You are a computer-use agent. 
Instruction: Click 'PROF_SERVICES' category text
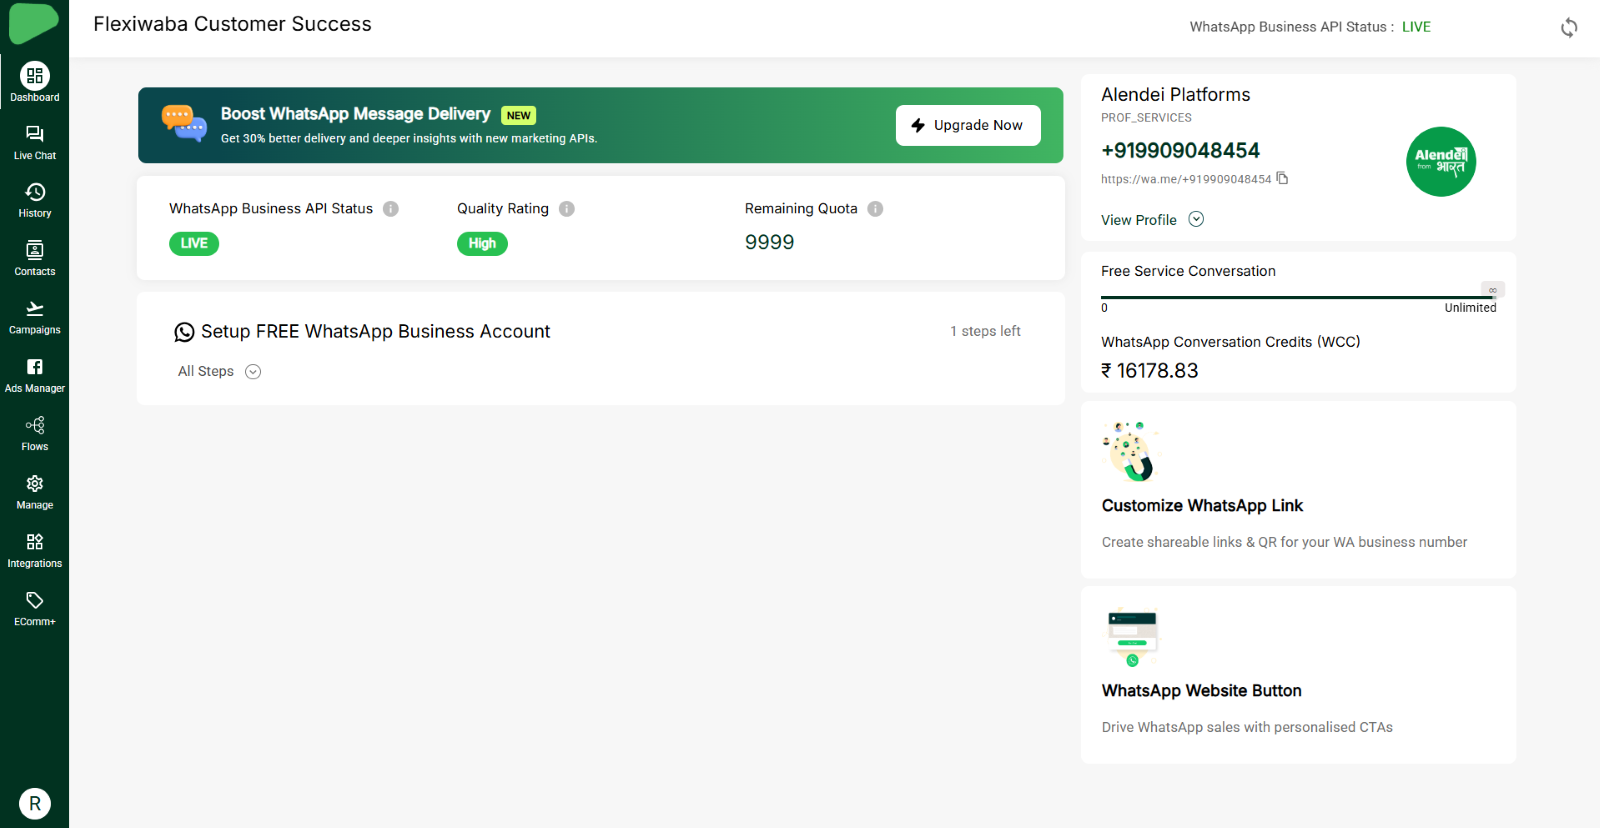pyautogui.click(x=1146, y=118)
